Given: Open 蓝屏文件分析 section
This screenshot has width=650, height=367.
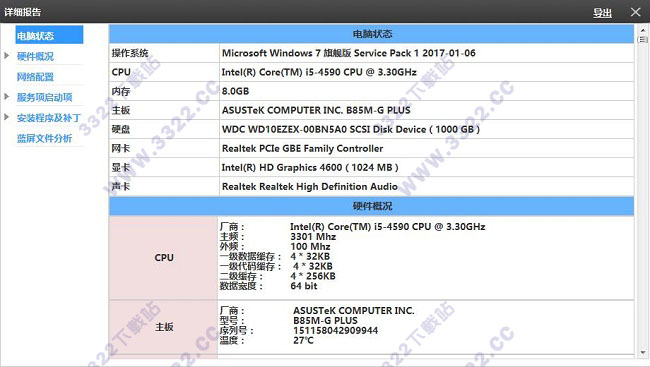Looking at the screenshot, I should [44, 138].
